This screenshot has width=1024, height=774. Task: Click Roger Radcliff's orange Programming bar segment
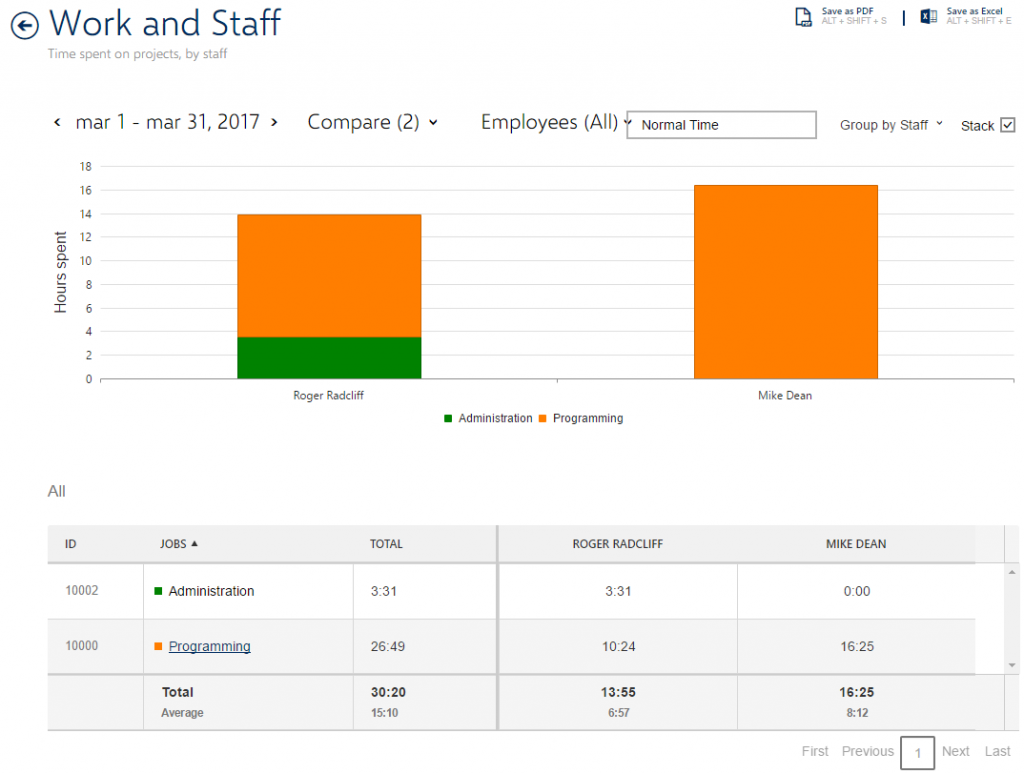click(329, 276)
